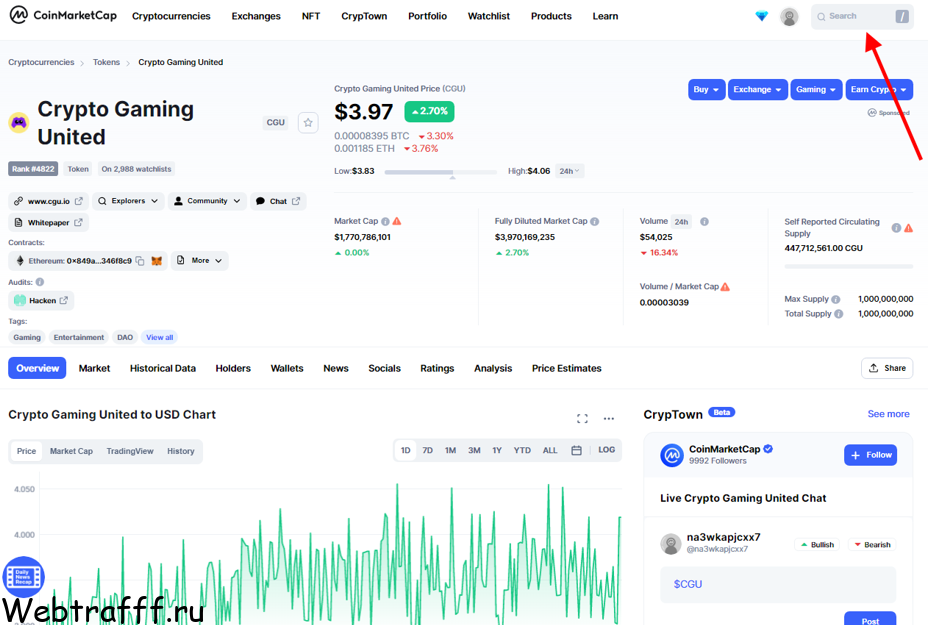Click the Low/High price range bar
The height and width of the screenshot is (625, 928).
tap(441, 172)
